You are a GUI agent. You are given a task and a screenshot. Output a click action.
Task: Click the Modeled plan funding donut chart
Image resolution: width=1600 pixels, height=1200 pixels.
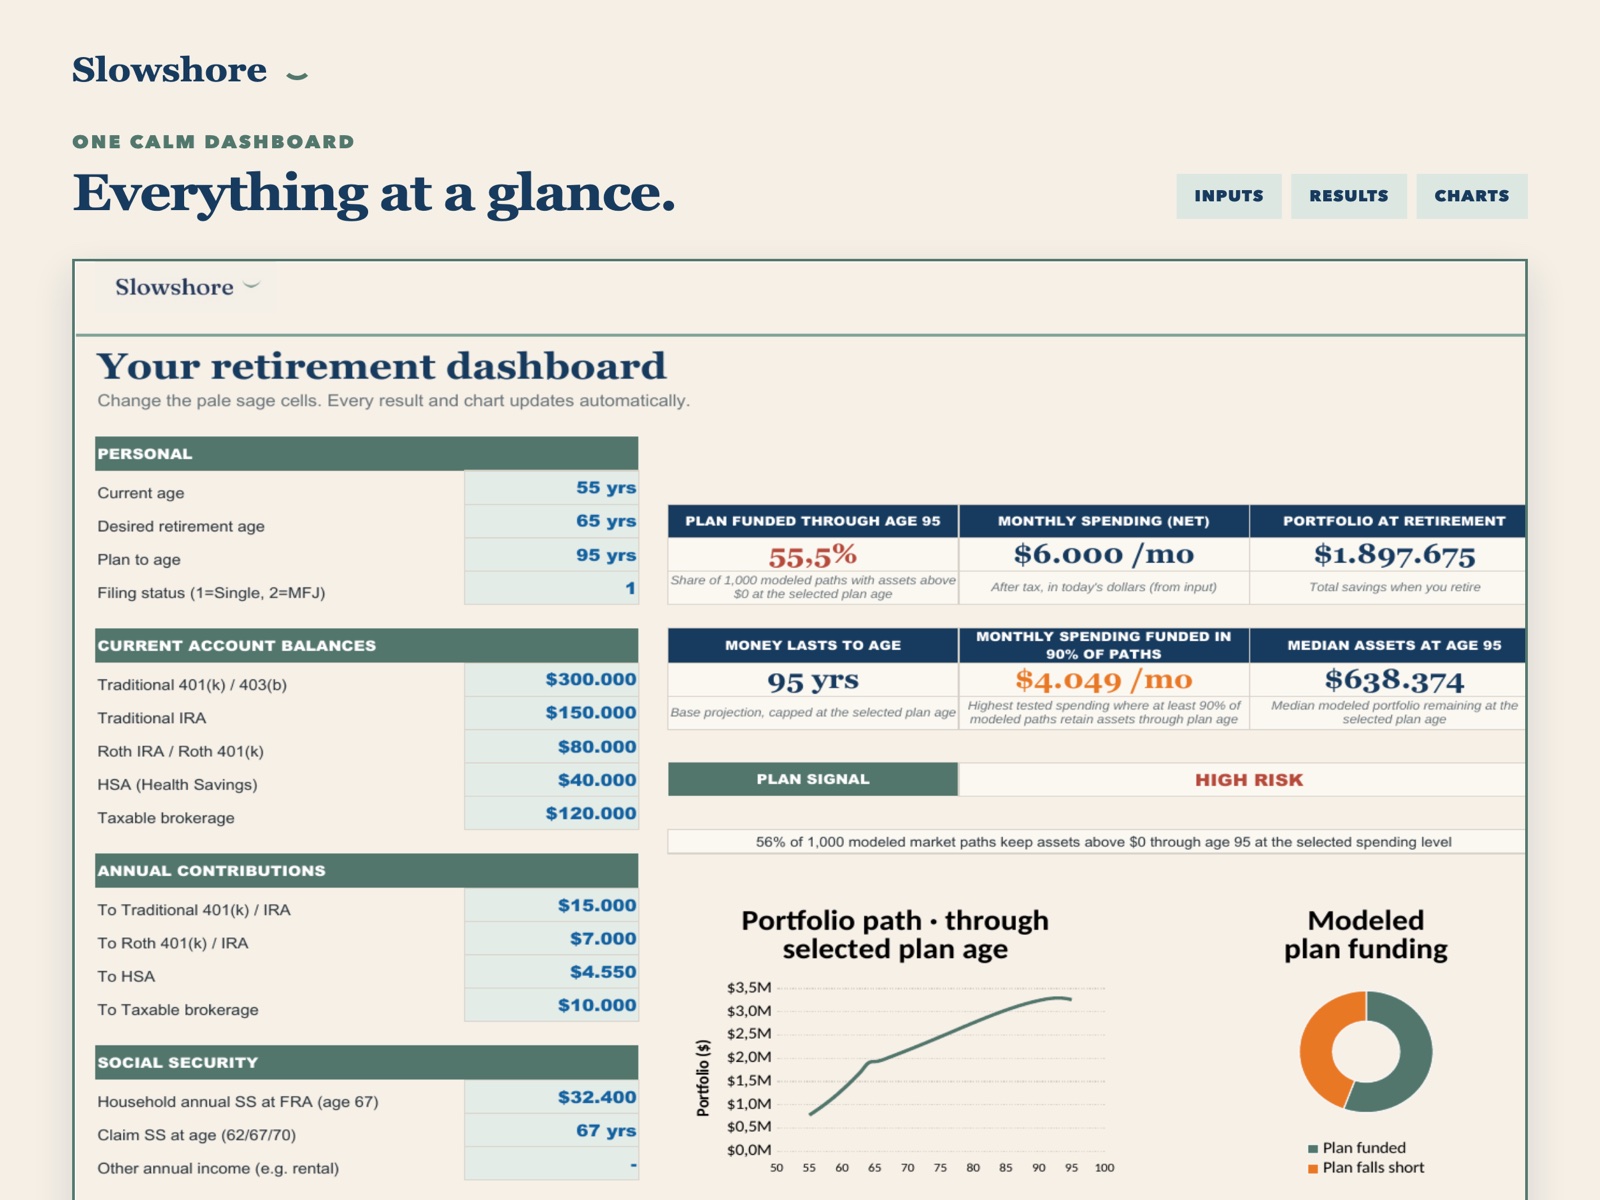[x=1366, y=1051]
